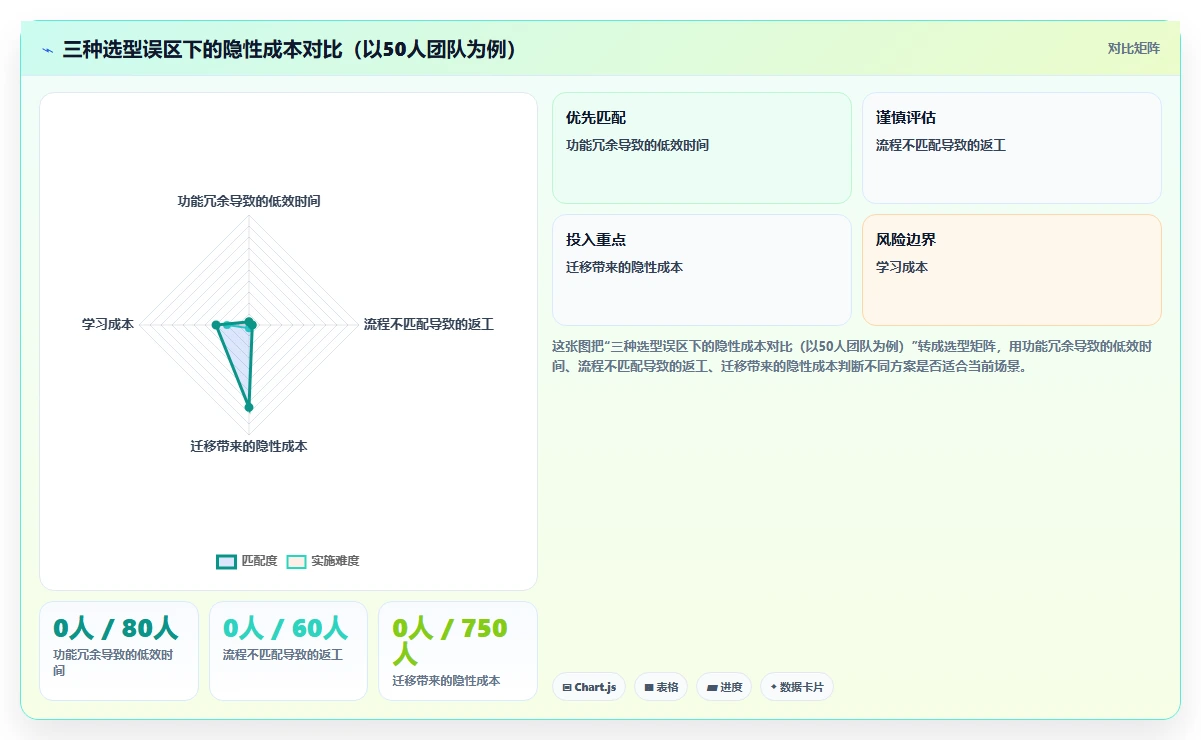Screen dimensions: 1201x740
Task: Click the description paragraph starting 这张图把
Action: click(x=852, y=356)
